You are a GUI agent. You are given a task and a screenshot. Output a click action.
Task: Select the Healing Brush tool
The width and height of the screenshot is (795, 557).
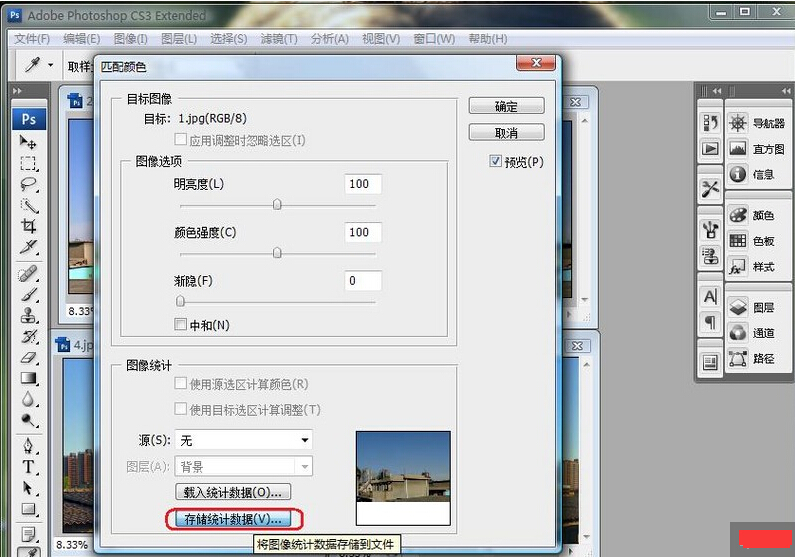click(x=28, y=274)
